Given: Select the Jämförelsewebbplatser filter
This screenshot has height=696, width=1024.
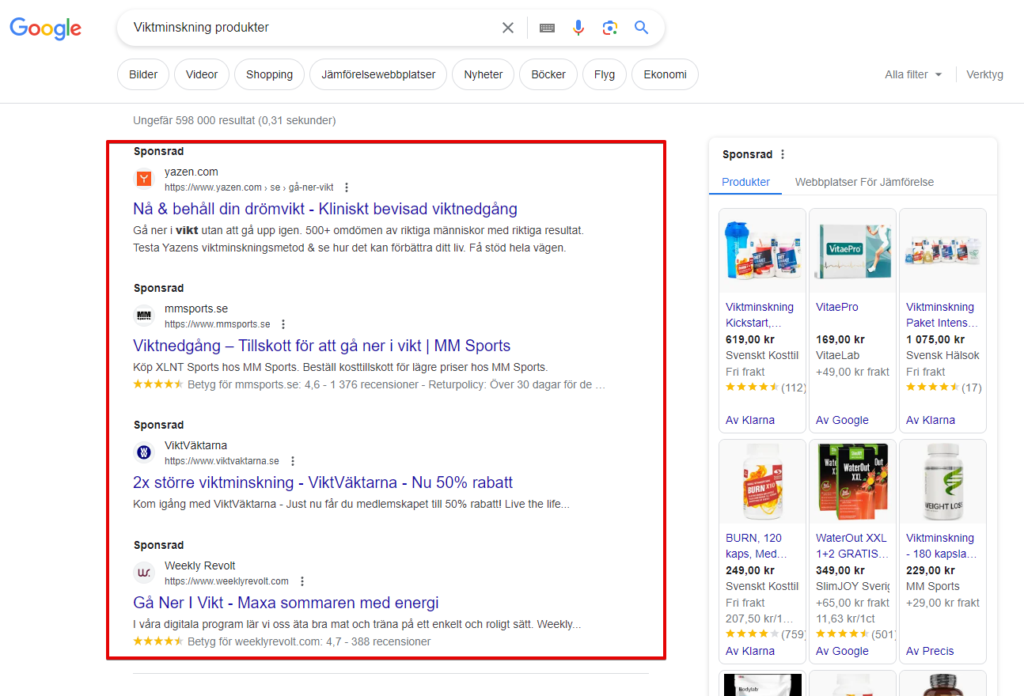Looking at the screenshot, I should [x=378, y=74].
